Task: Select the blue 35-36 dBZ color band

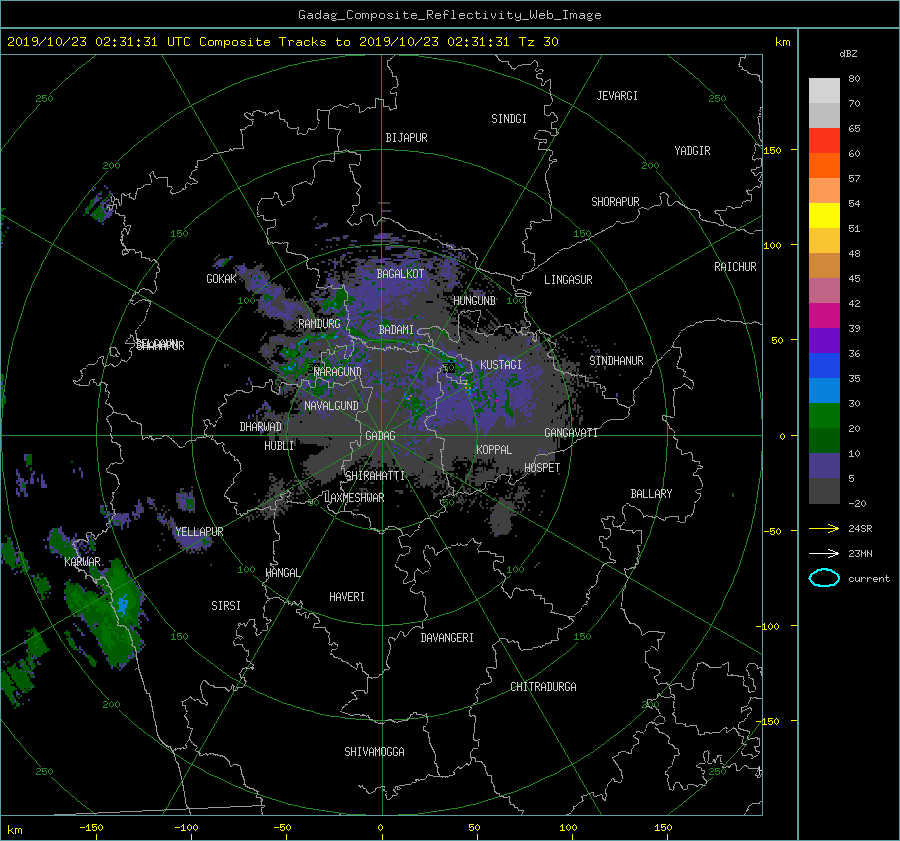Action: click(x=824, y=365)
